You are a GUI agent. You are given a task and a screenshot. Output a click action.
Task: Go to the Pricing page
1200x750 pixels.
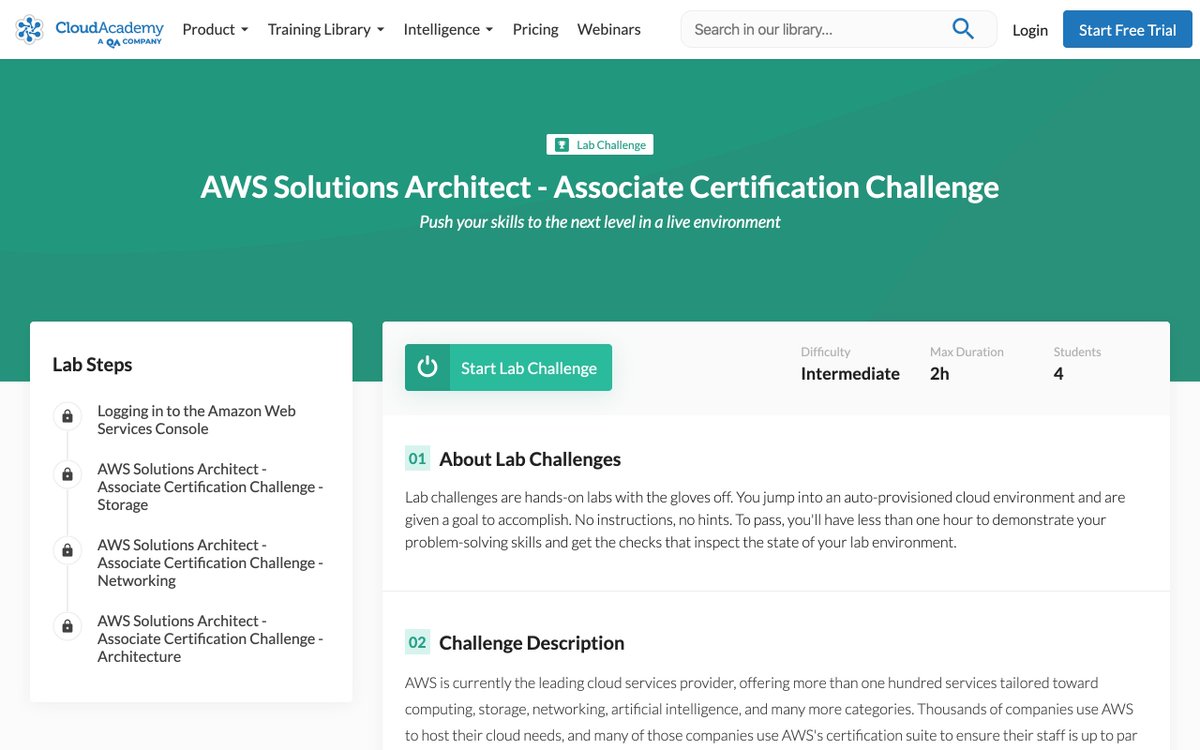coord(535,30)
